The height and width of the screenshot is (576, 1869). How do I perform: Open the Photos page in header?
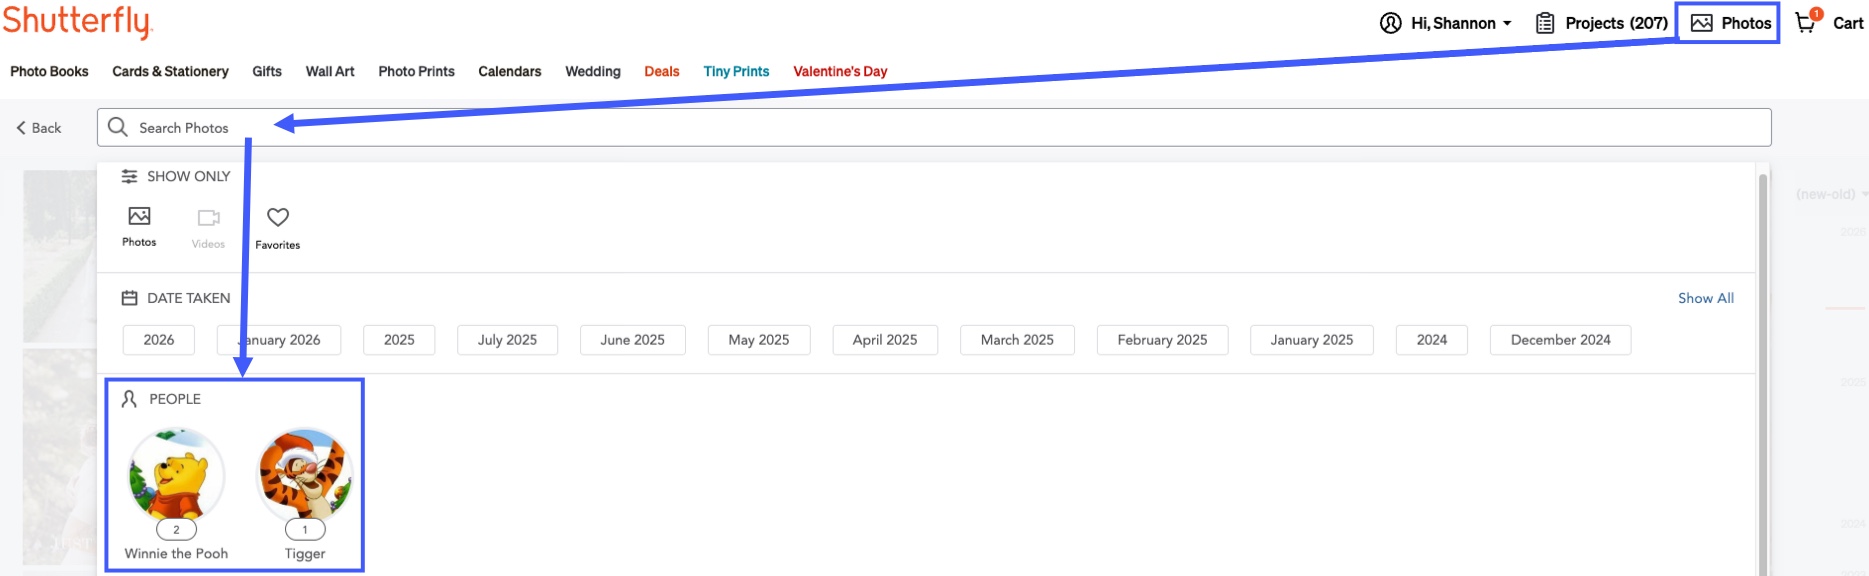pyautogui.click(x=1729, y=23)
